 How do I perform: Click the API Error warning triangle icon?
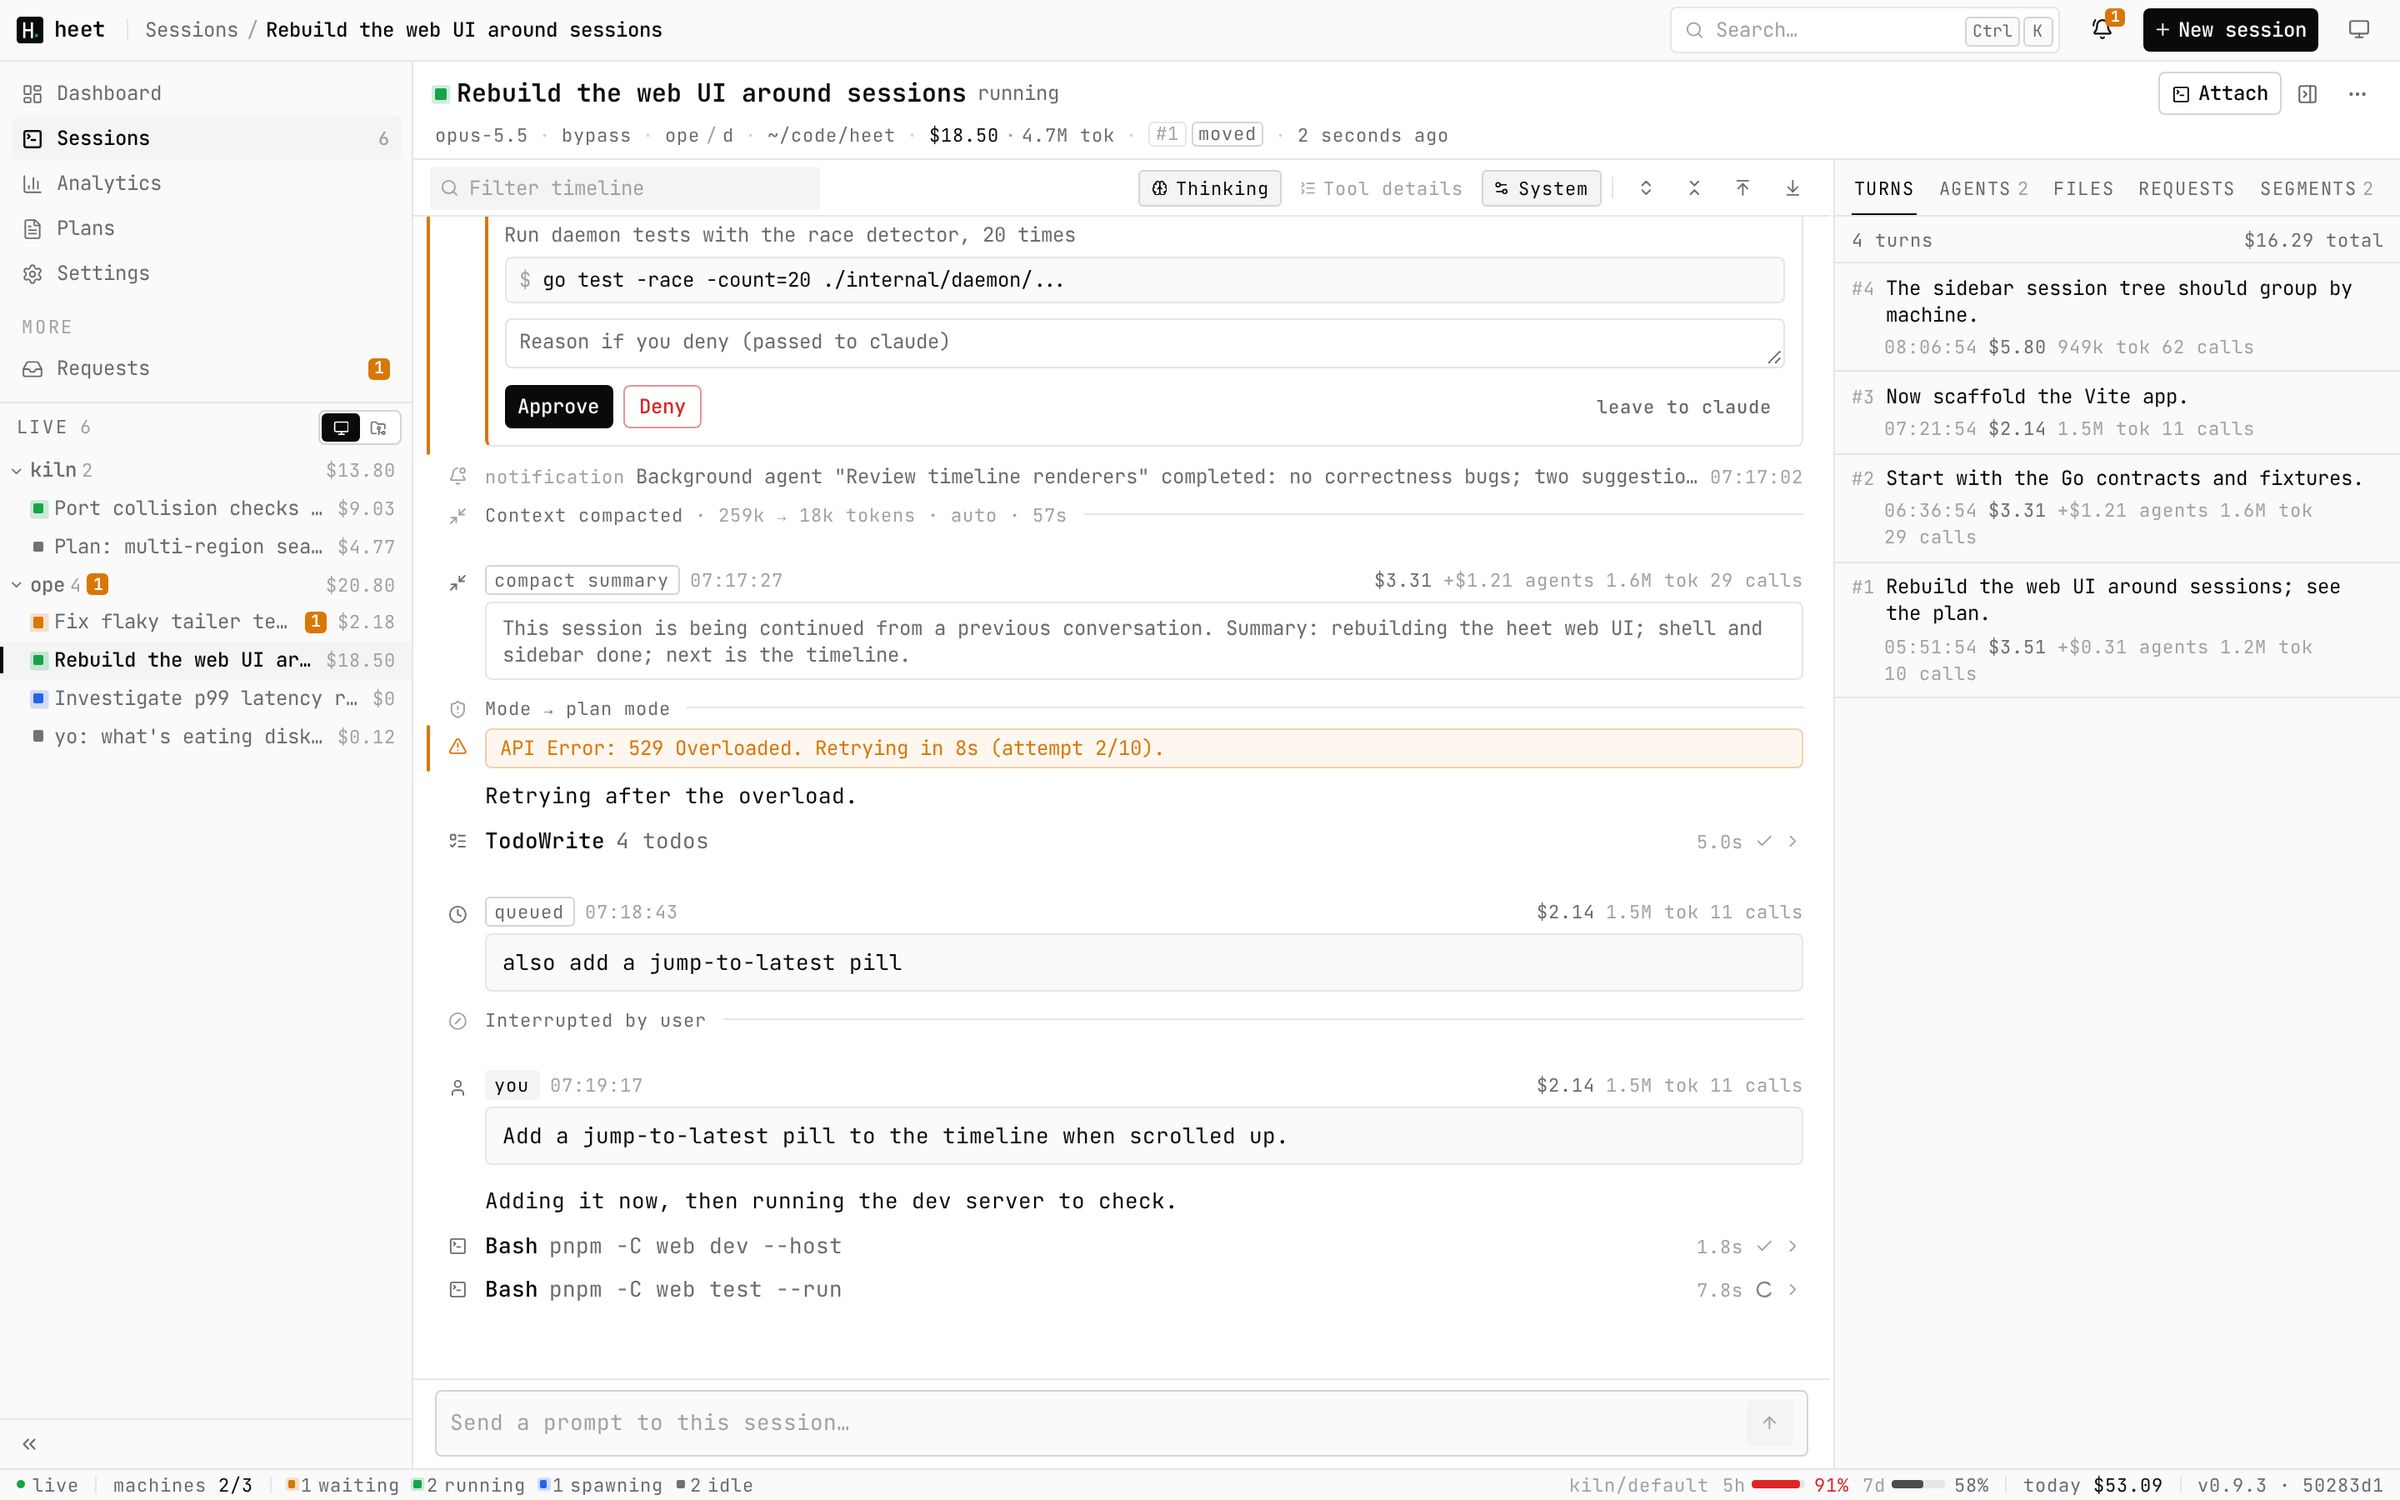coord(458,747)
